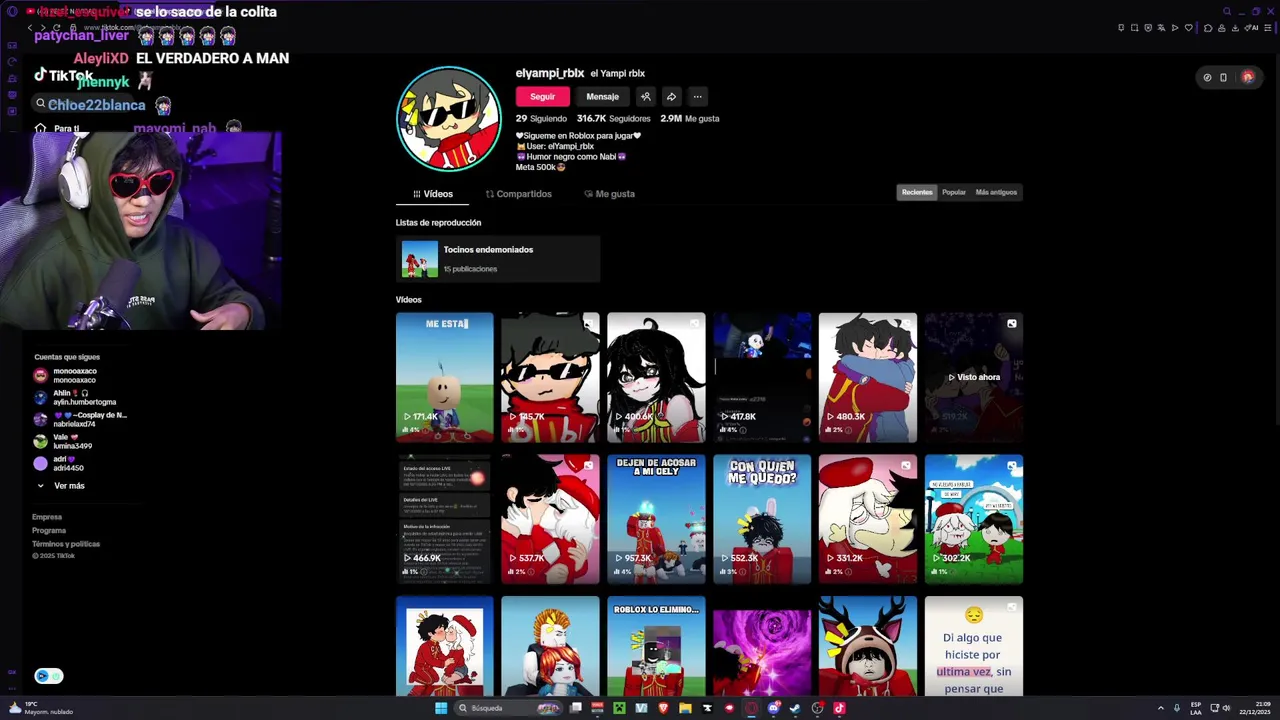Show 316.7K Seguidores list
Viewport: 1280px width, 720px height.
[x=613, y=118]
